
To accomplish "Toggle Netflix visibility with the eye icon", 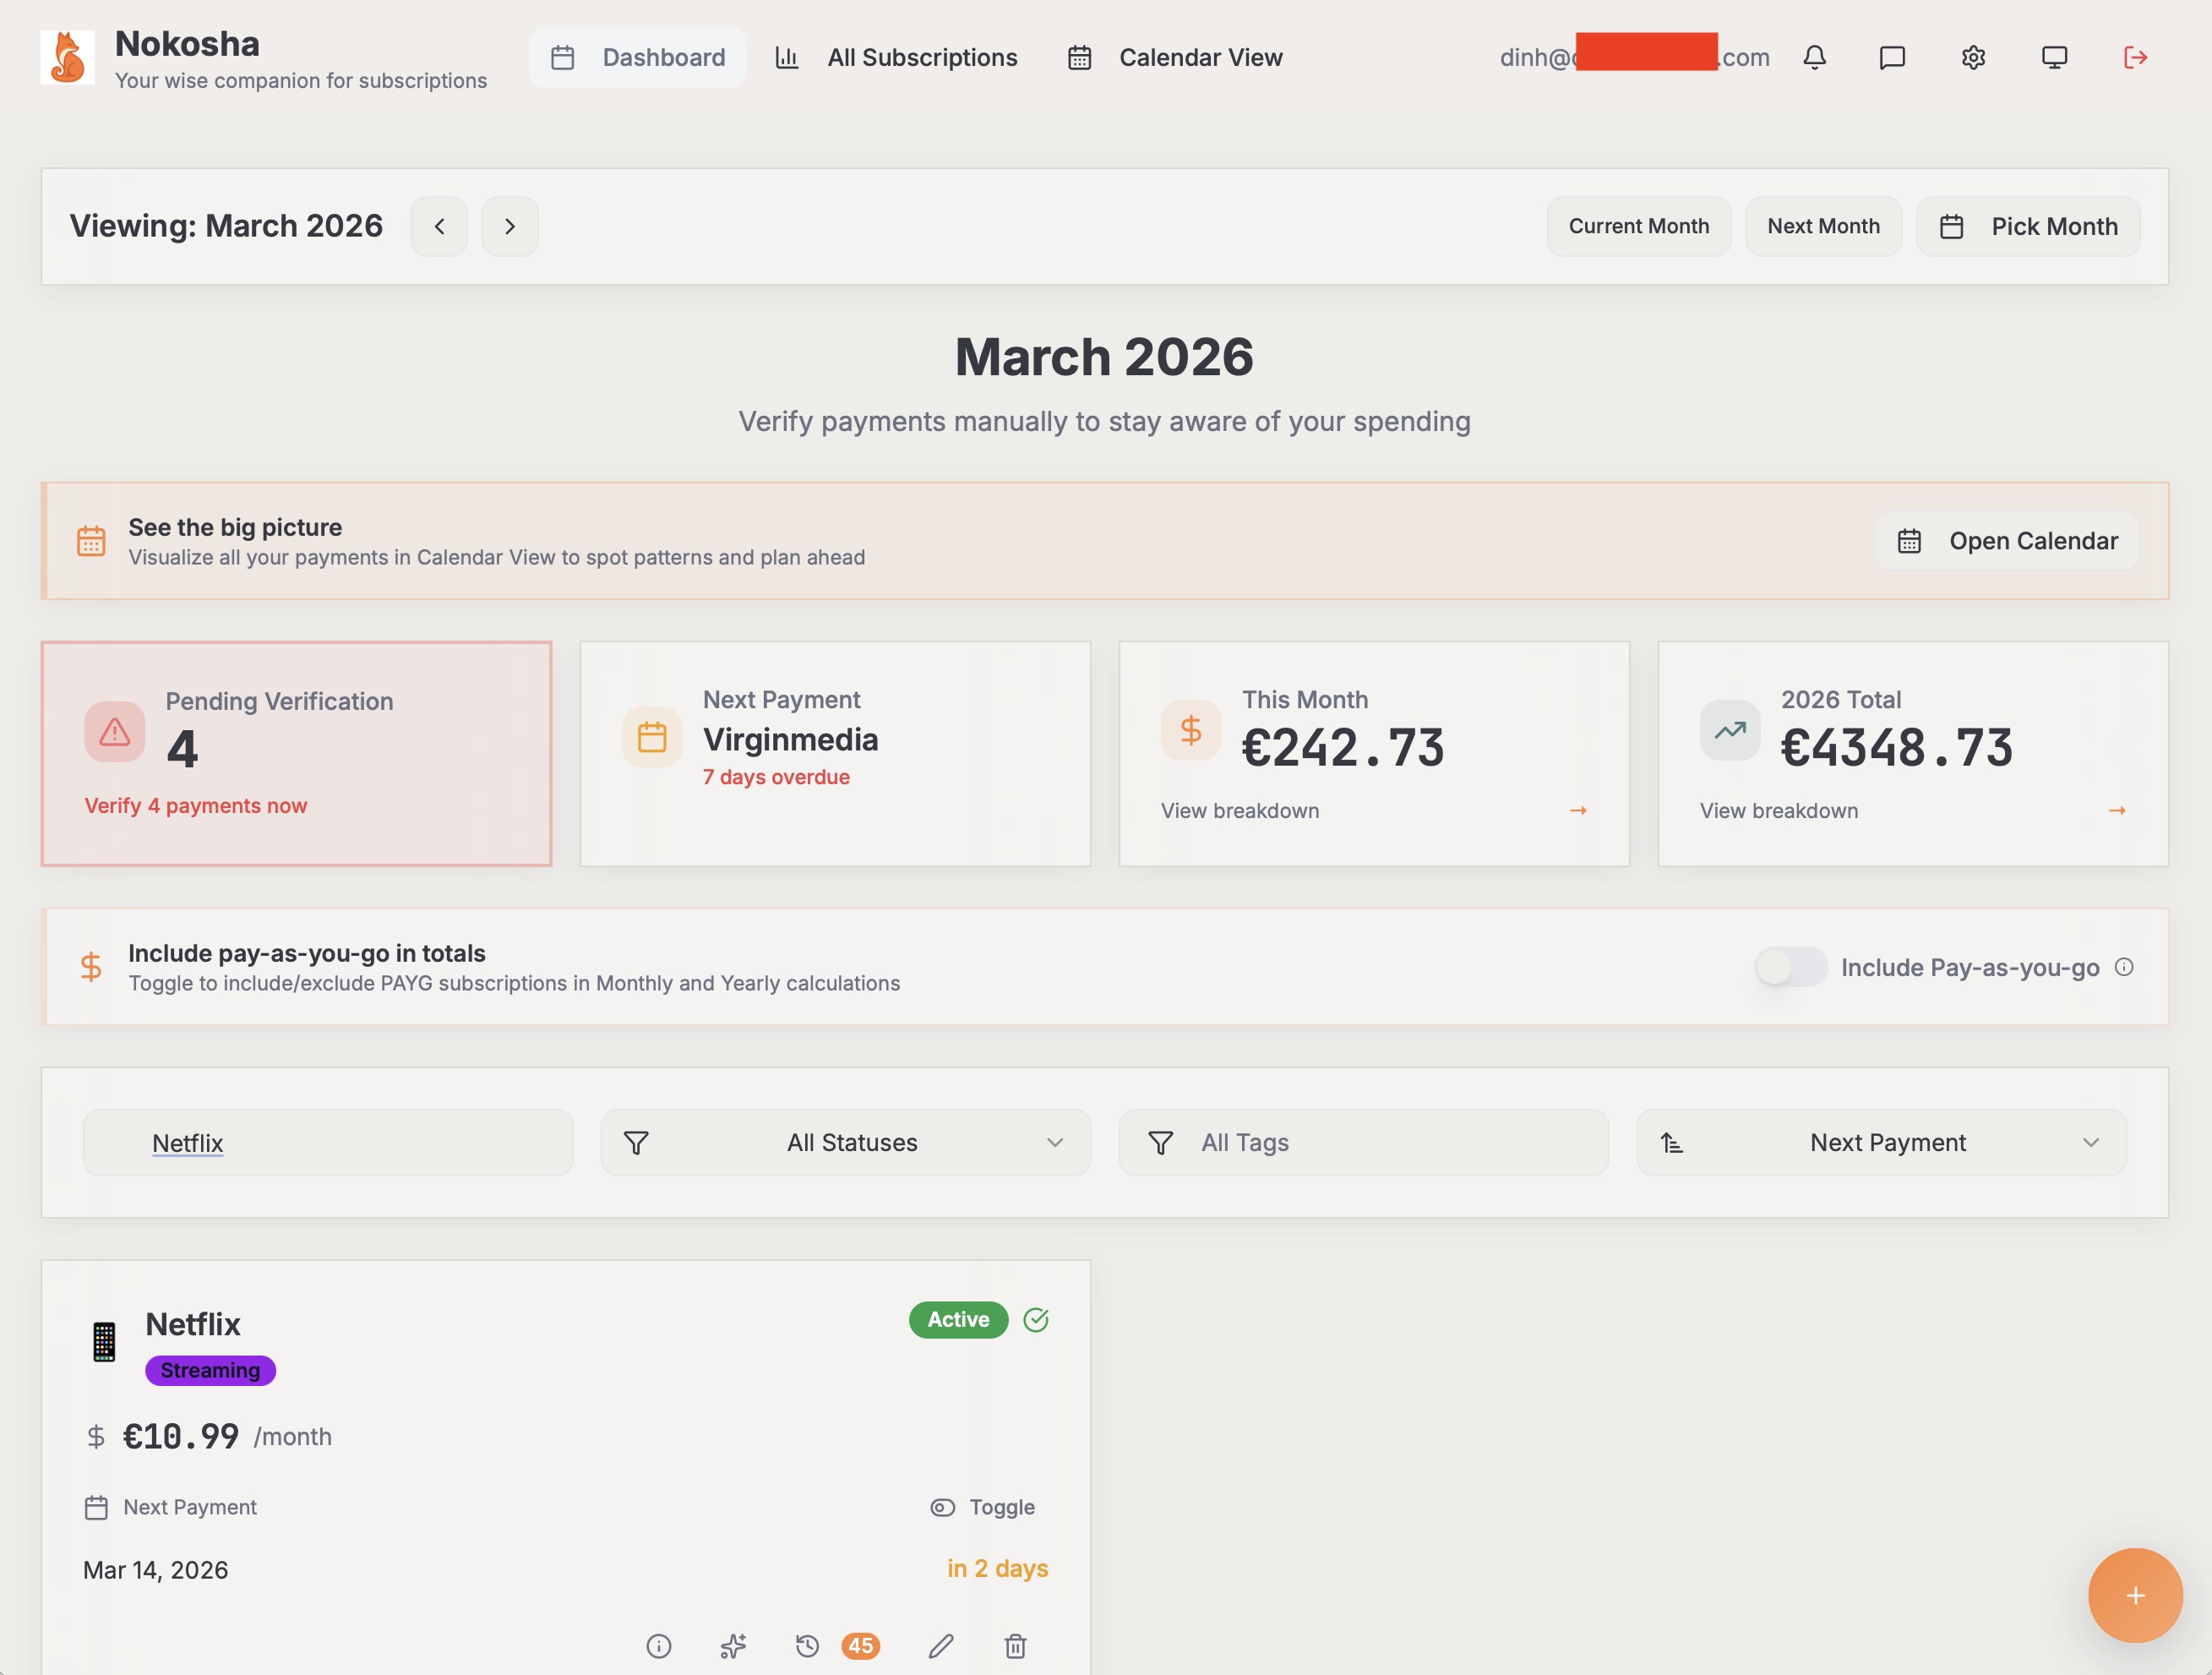I will (x=943, y=1507).
